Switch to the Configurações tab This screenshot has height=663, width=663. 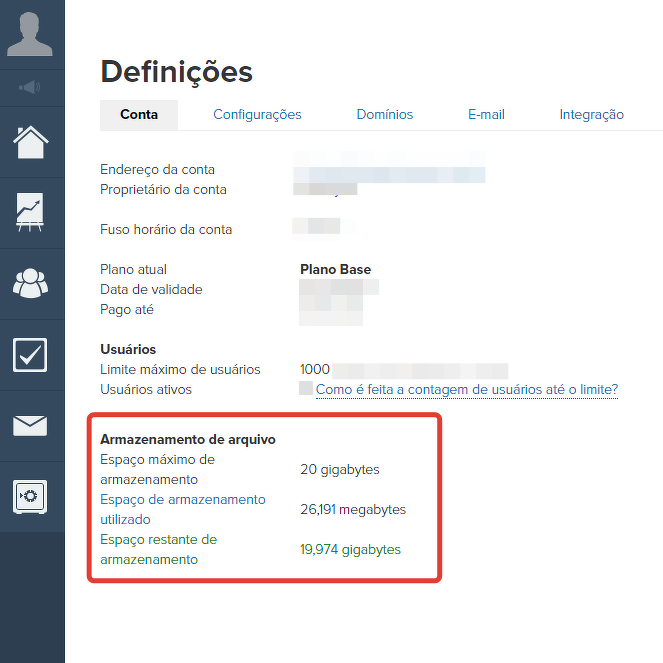[x=257, y=115]
